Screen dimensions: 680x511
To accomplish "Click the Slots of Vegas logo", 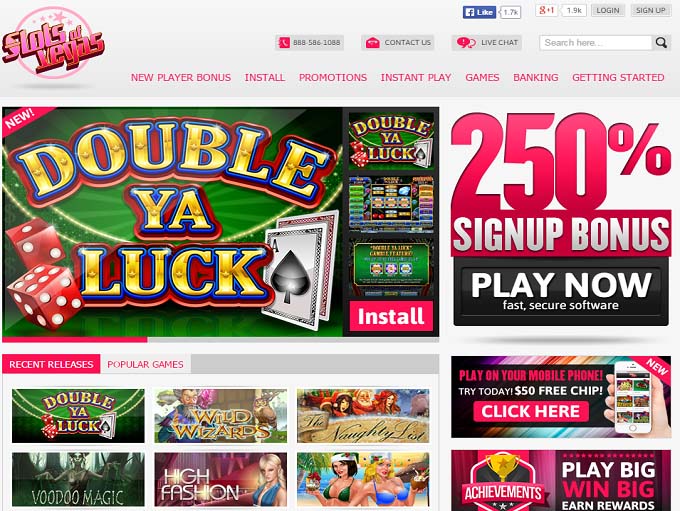I will [x=53, y=43].
